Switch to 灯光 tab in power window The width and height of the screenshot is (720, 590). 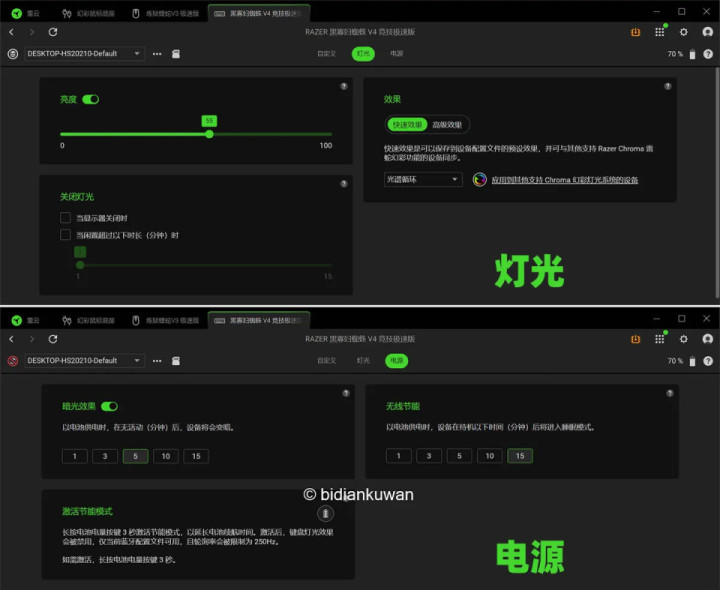(363, 361)
